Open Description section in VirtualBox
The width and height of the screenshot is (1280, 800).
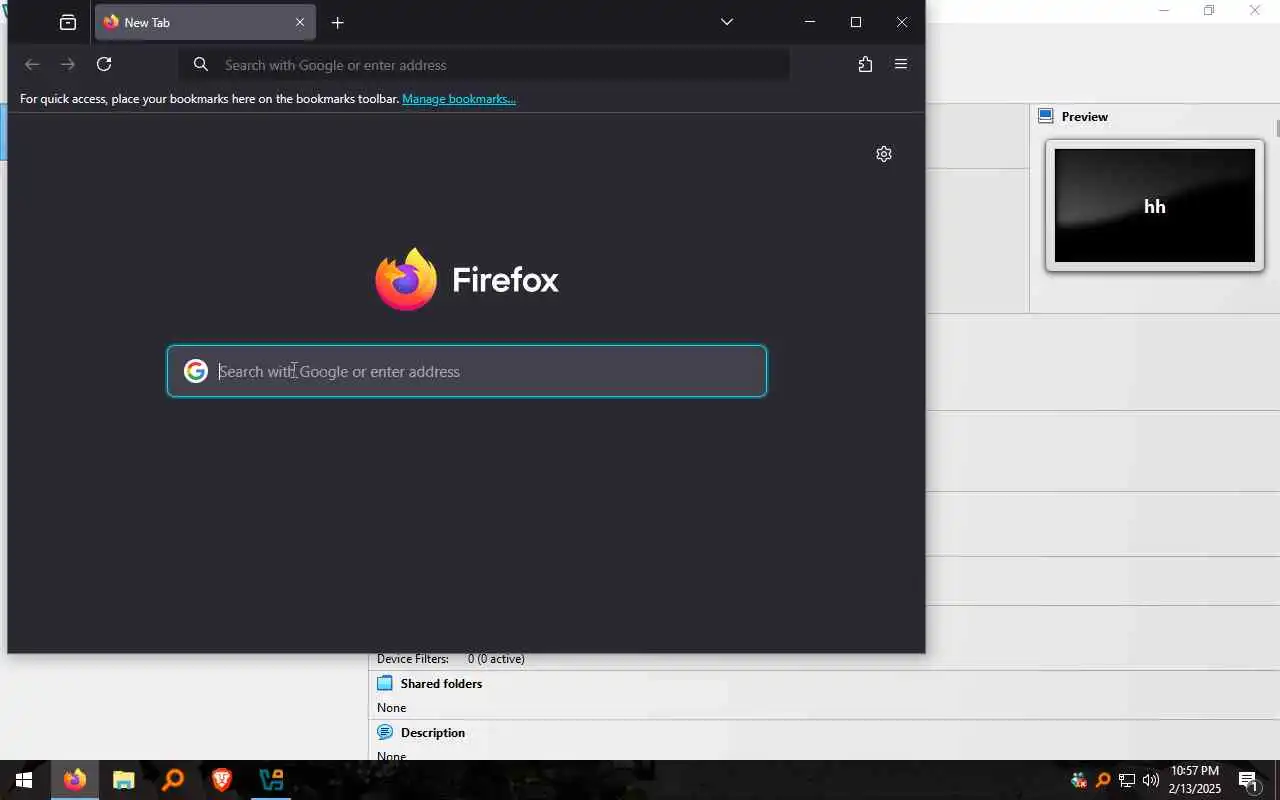(x=433, y=733)
